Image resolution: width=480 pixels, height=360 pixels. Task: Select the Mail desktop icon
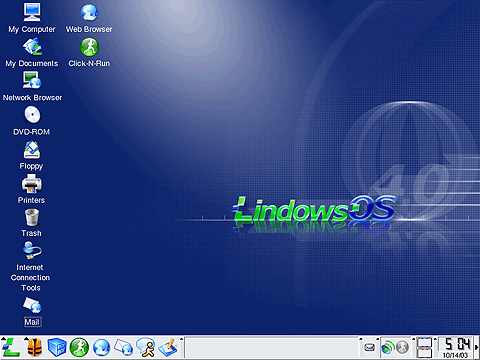point(32,312)
